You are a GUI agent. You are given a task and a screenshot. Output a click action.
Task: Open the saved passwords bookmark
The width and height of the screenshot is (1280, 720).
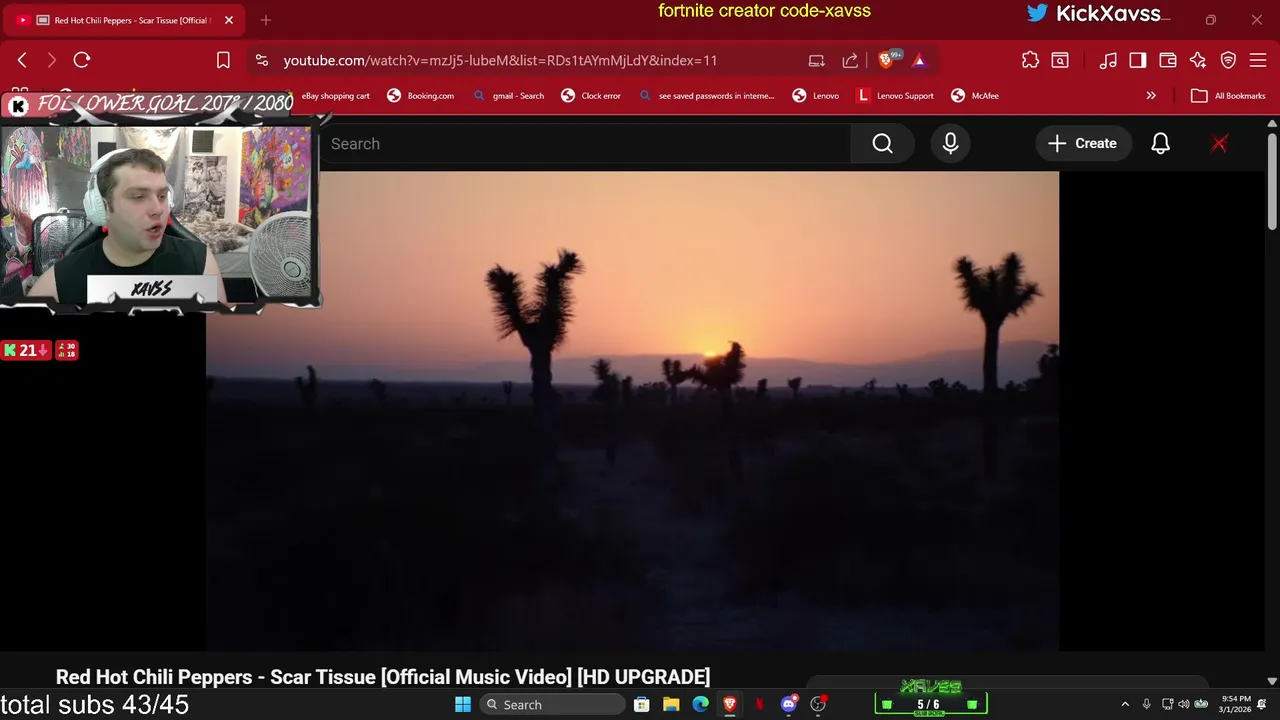(707, 96)
